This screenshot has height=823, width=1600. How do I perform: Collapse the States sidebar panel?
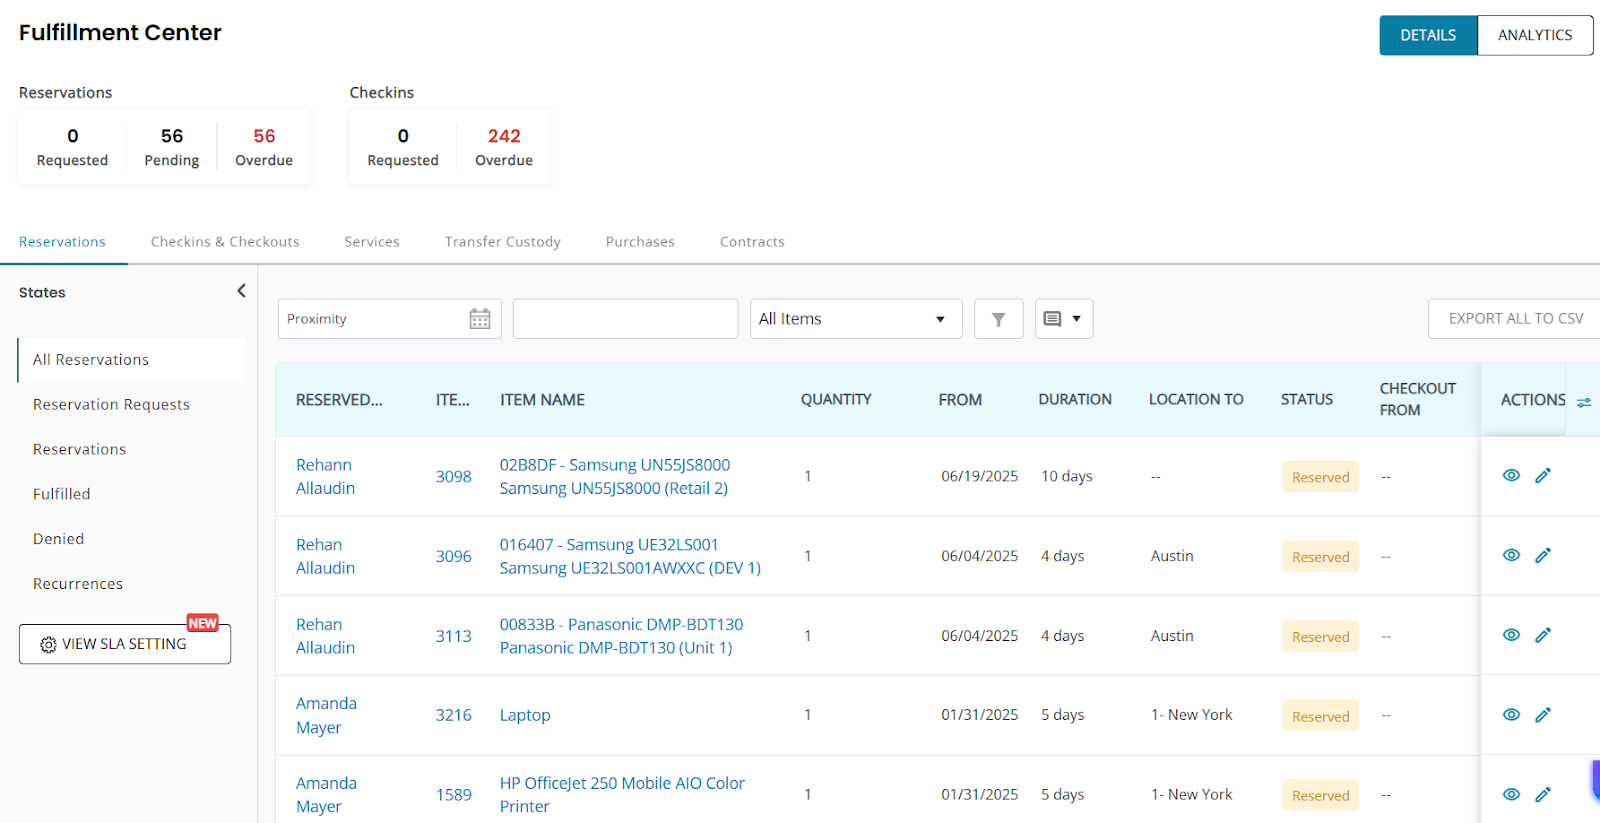coord(241,291)
